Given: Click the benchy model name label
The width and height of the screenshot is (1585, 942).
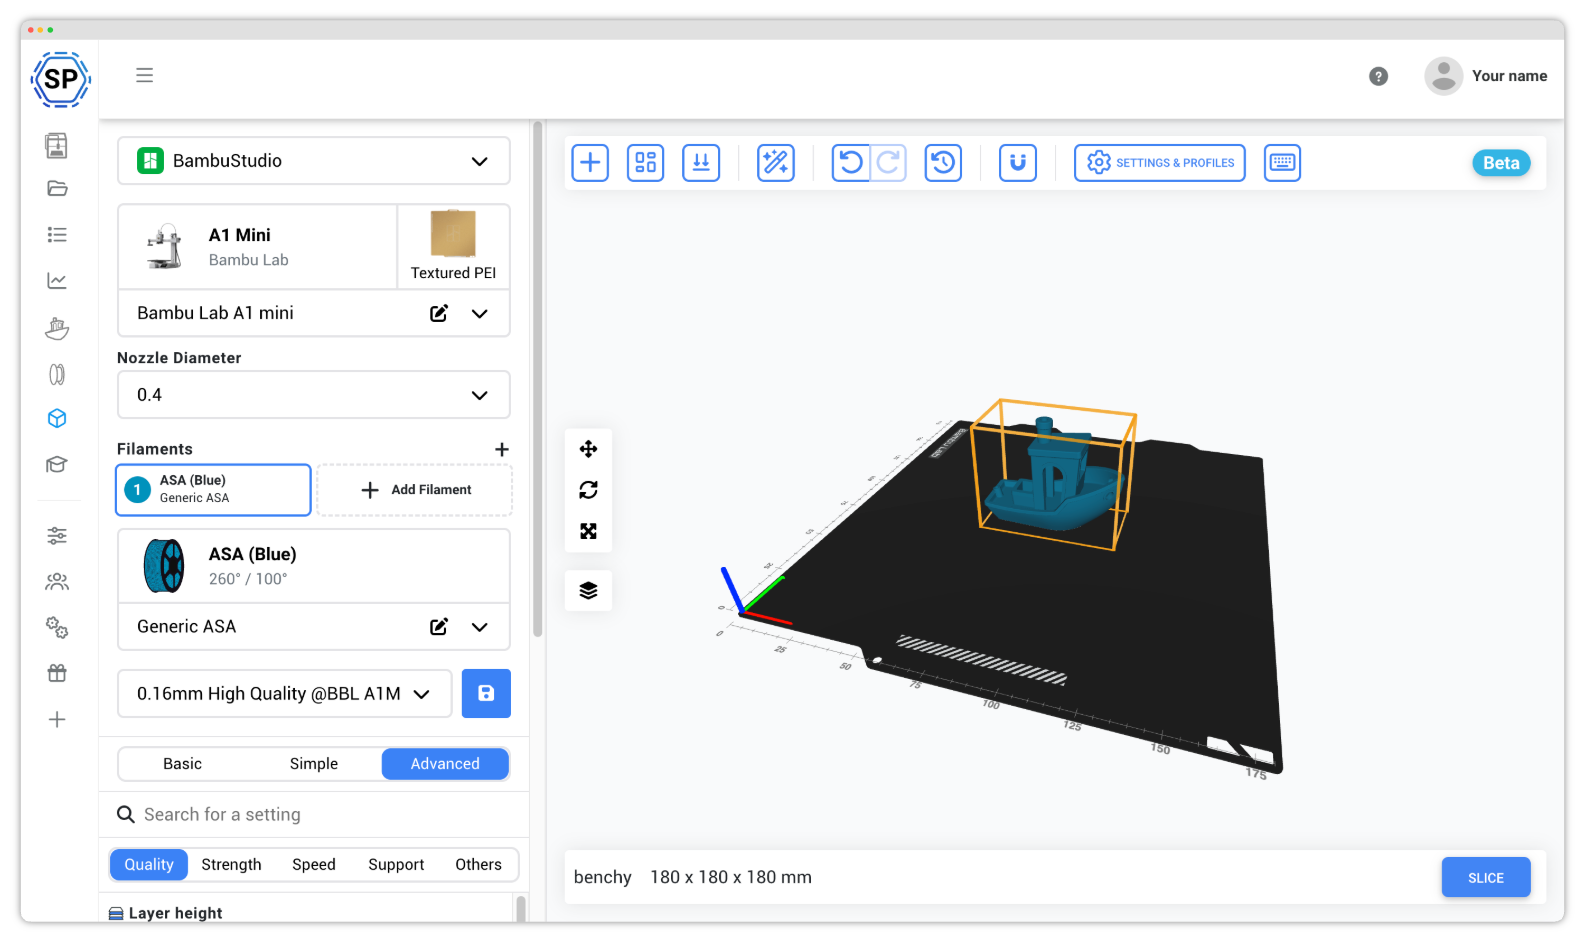Looking at the screenshot, I should [603, 878].
